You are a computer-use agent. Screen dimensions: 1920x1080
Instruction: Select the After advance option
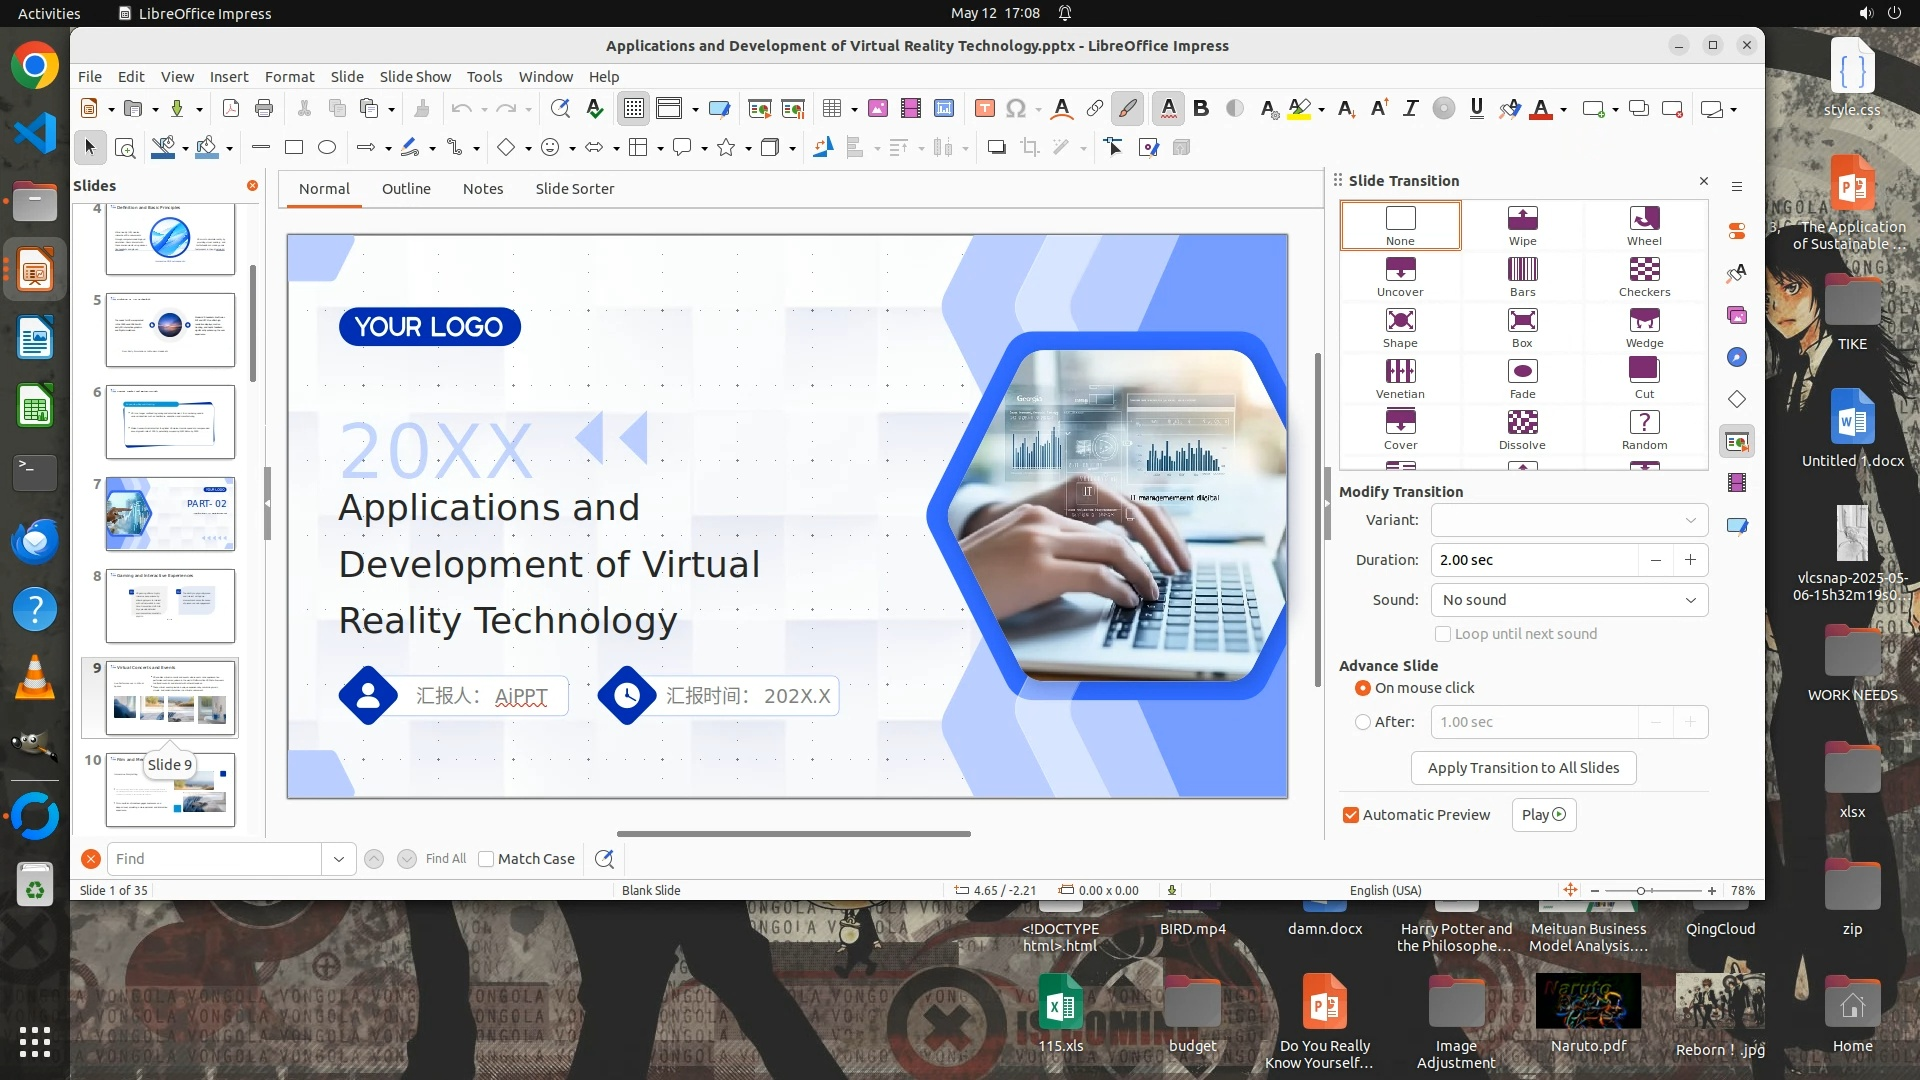tap(1363, 722)
